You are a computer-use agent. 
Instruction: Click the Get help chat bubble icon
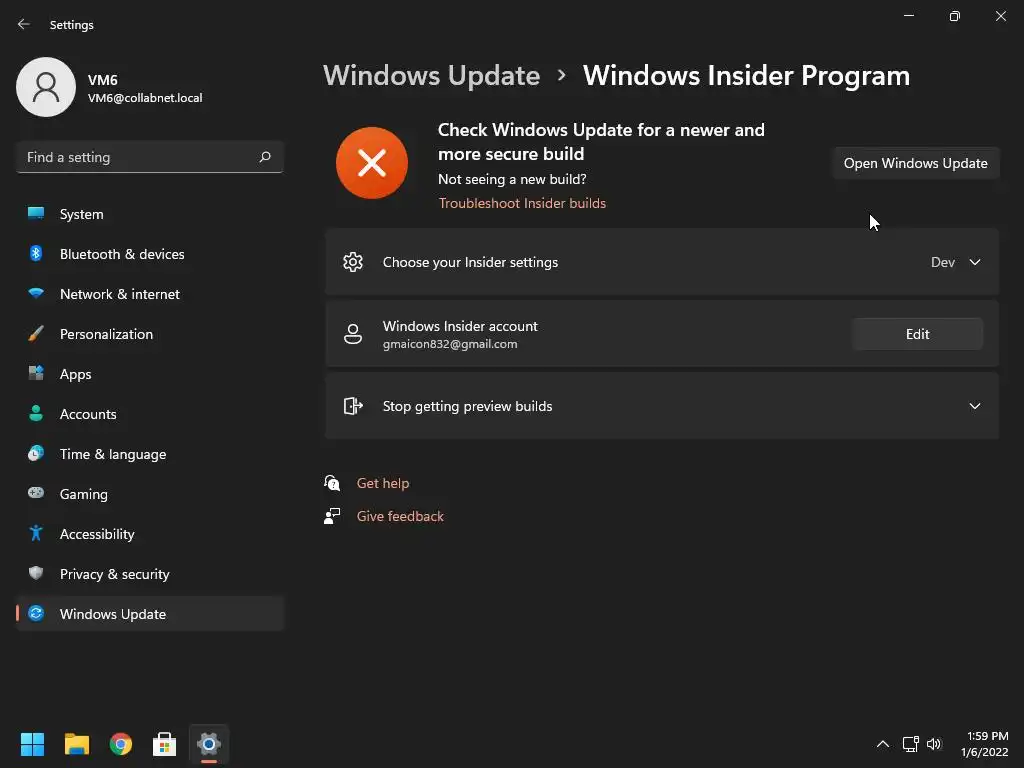coord(332,483)
